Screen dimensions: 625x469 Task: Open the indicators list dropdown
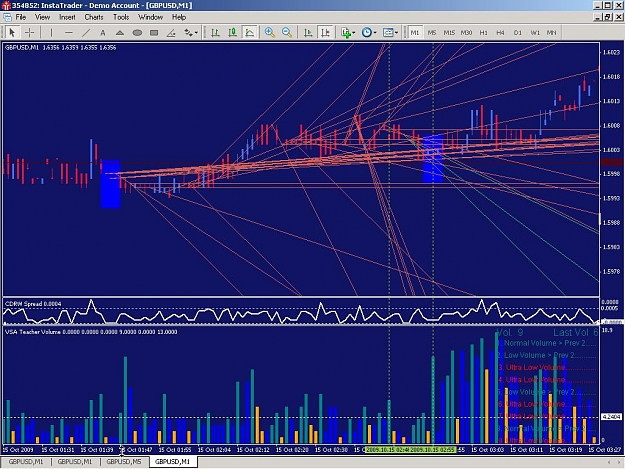[x=348, y=33]
